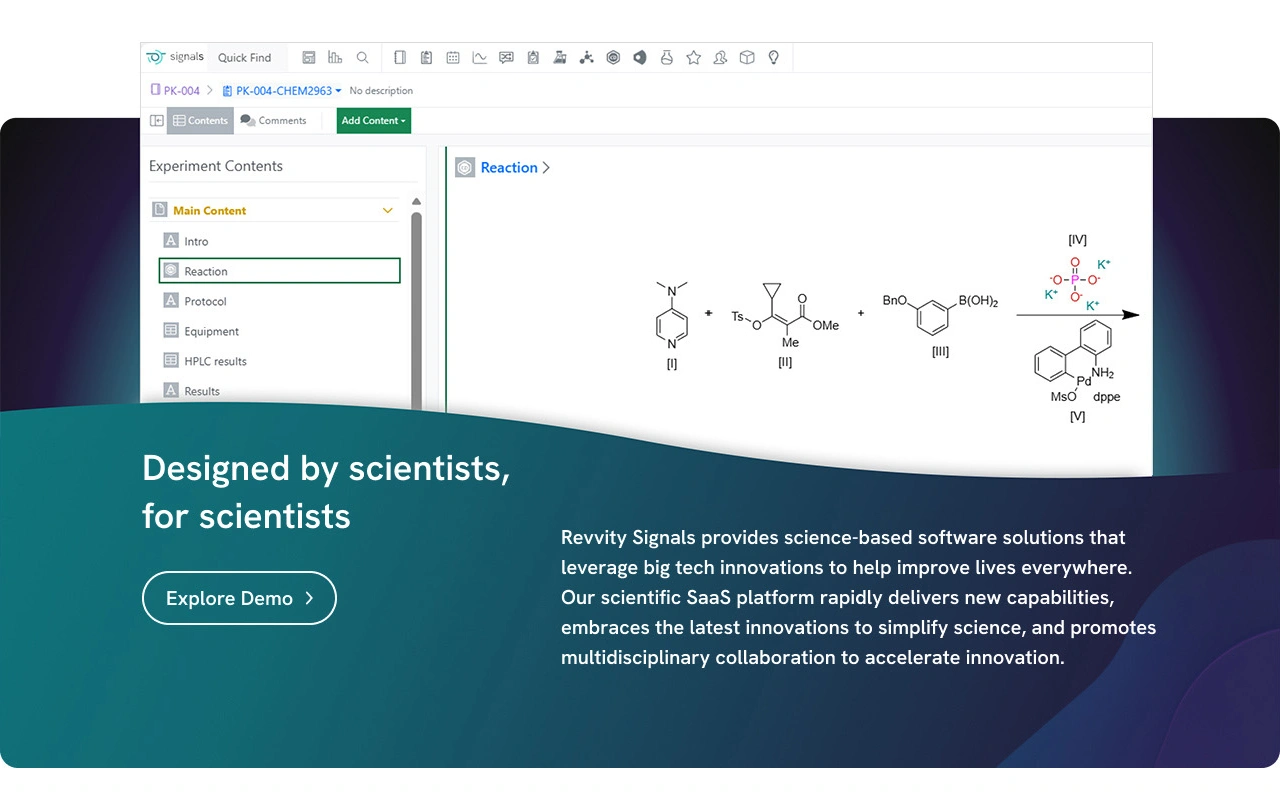The image size is (1280, 805).
Task: Click the magnifier search icon in toolbar
Action: pos(362,58)
